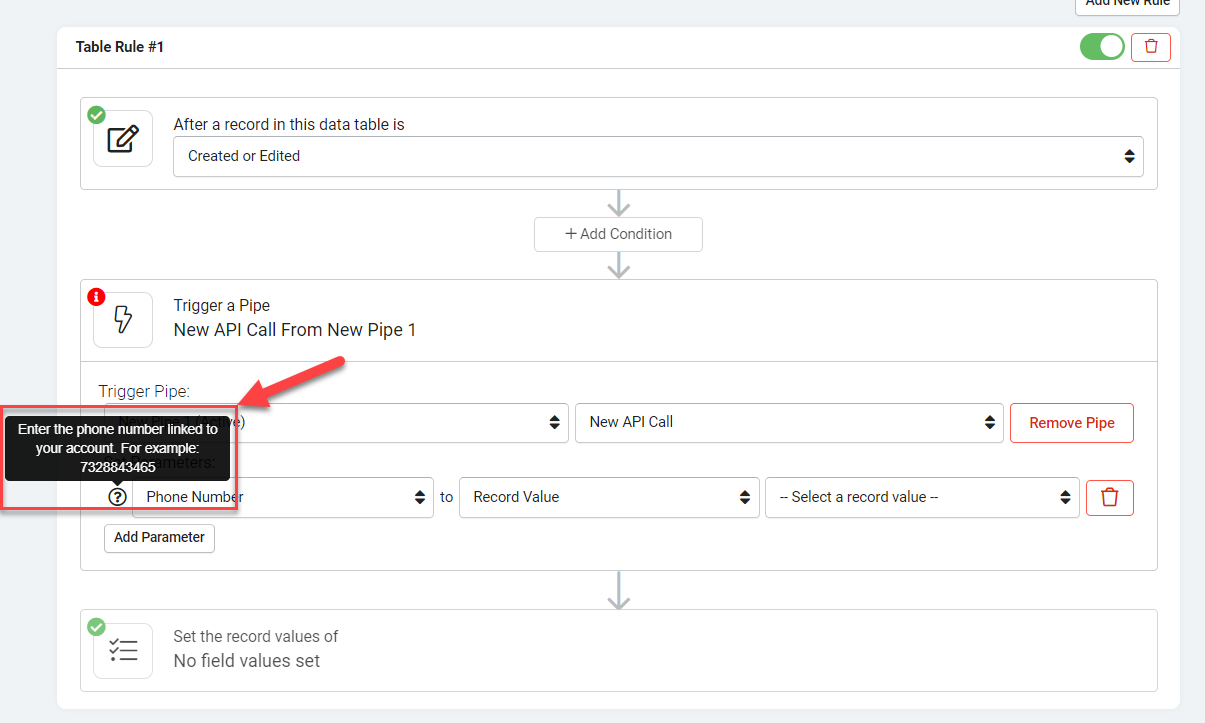
Task: Toggle Table Rule #1 off
Action: click(1102, 46)
